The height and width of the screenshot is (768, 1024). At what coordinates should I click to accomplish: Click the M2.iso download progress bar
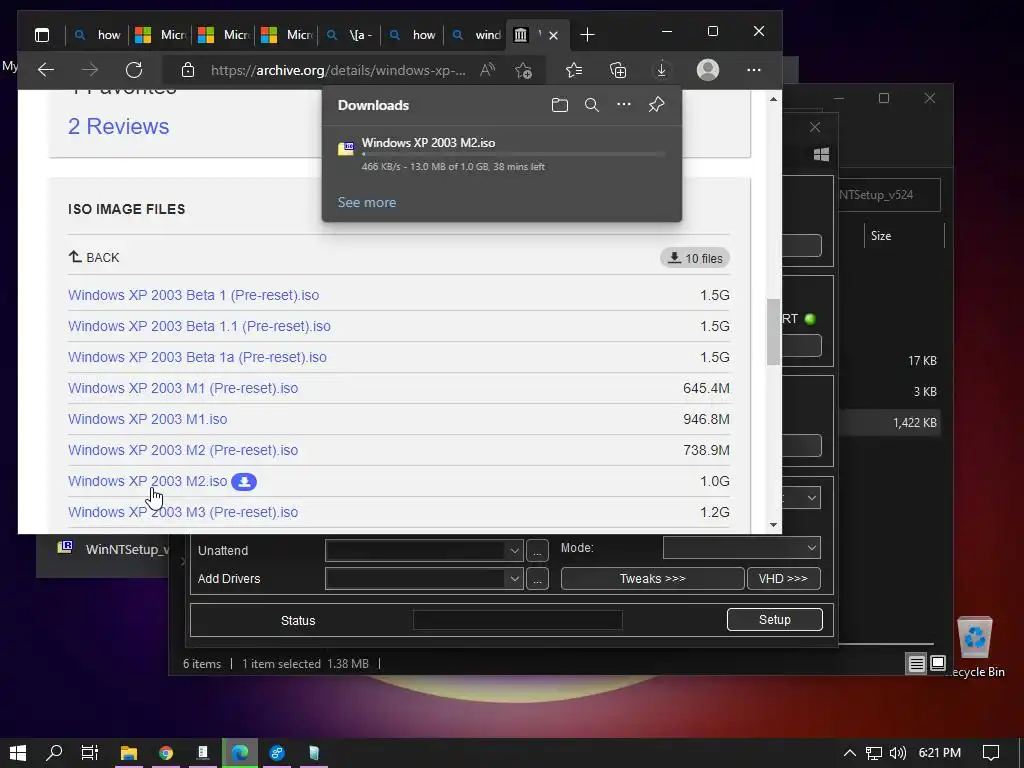[513, 155]
